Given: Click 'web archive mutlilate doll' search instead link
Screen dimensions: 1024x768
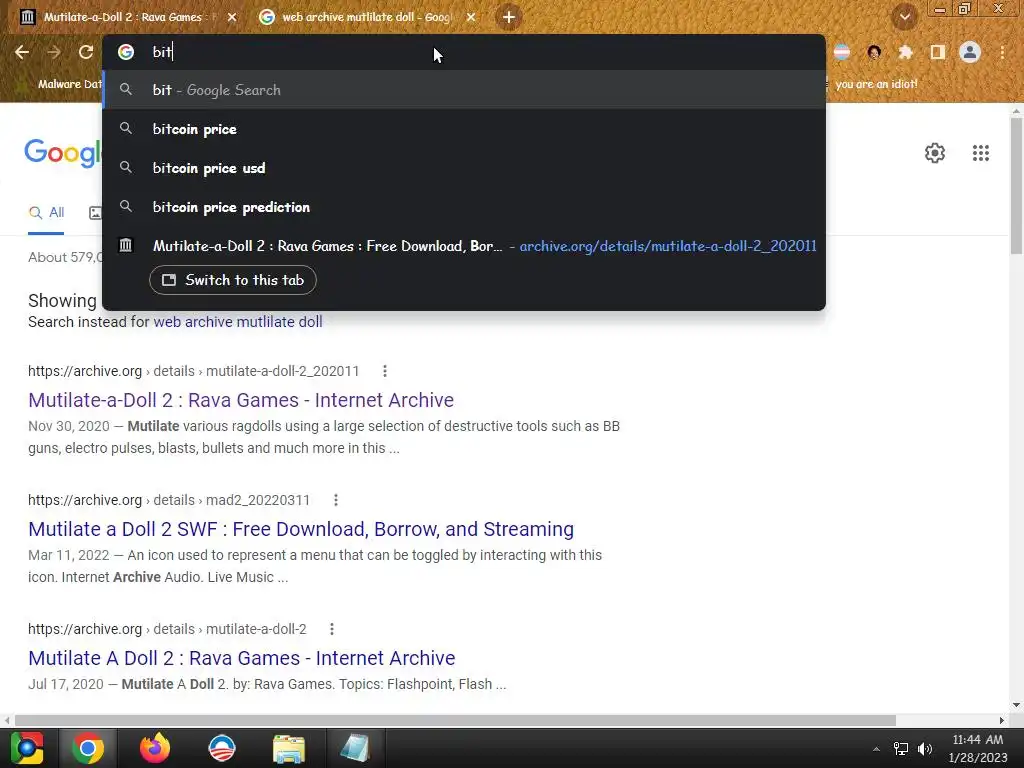Looking at the screenshot, I should [238, 322].
